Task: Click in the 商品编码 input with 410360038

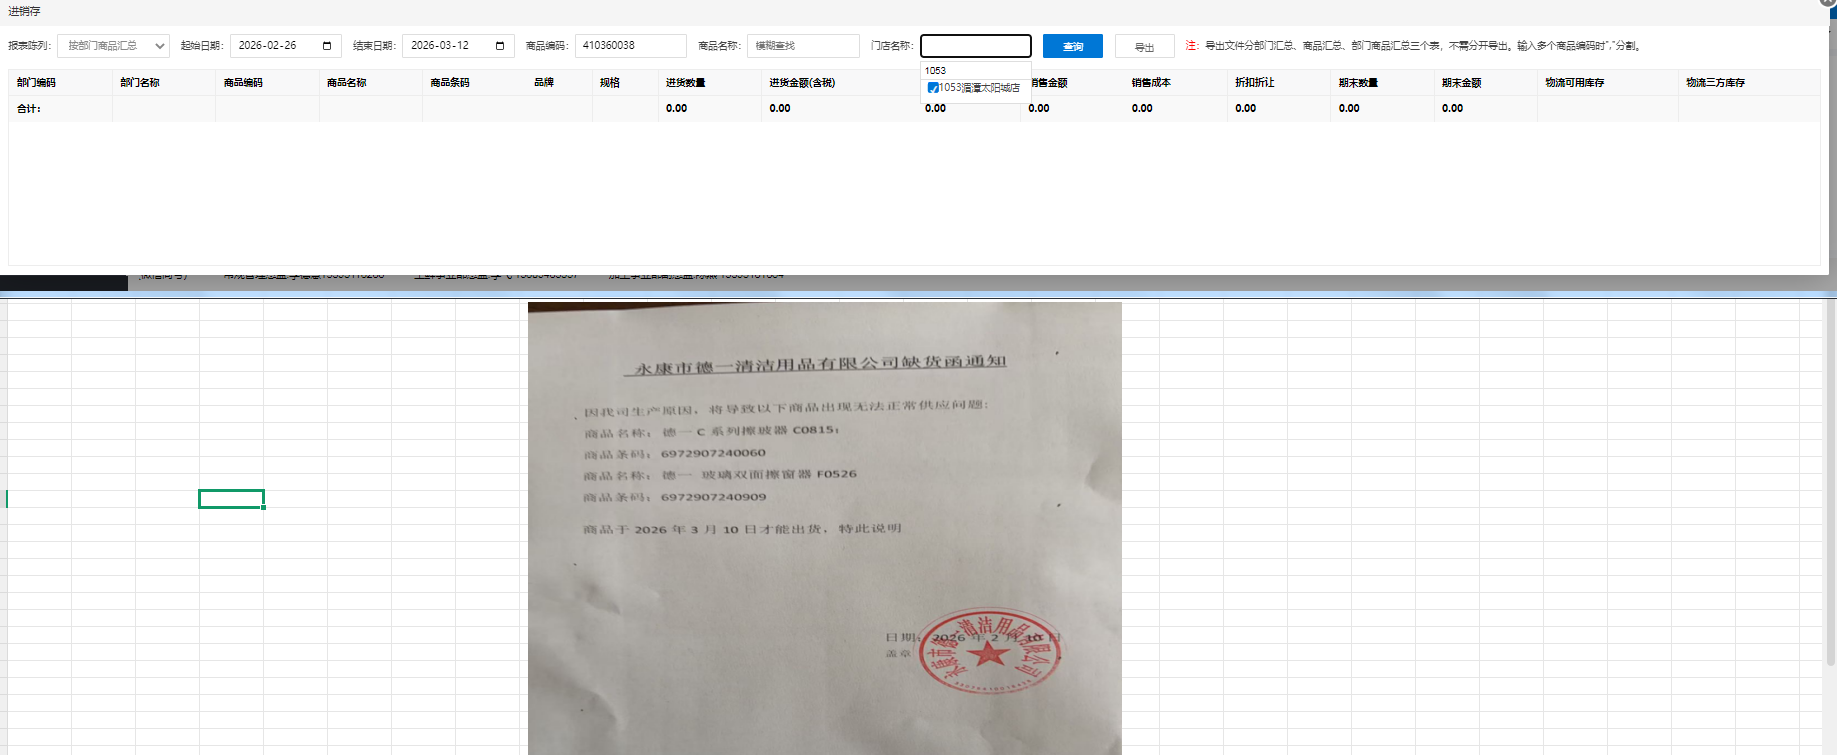Action: pos(630,46)
